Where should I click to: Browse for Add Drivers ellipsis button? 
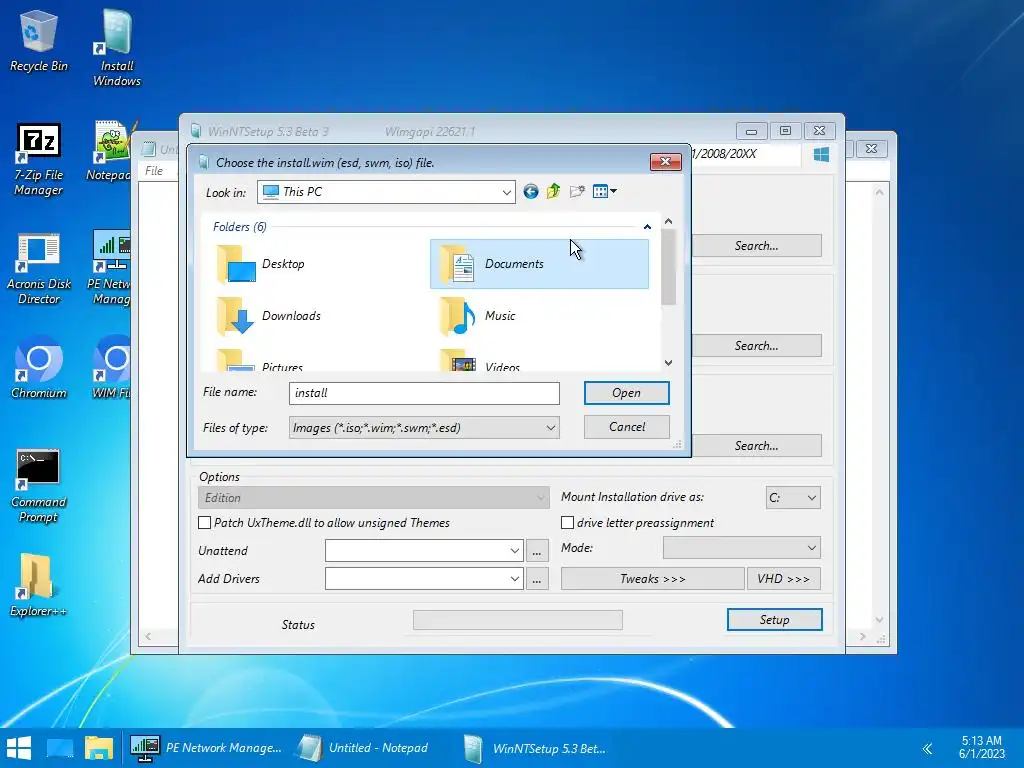[x=536, y=579]
